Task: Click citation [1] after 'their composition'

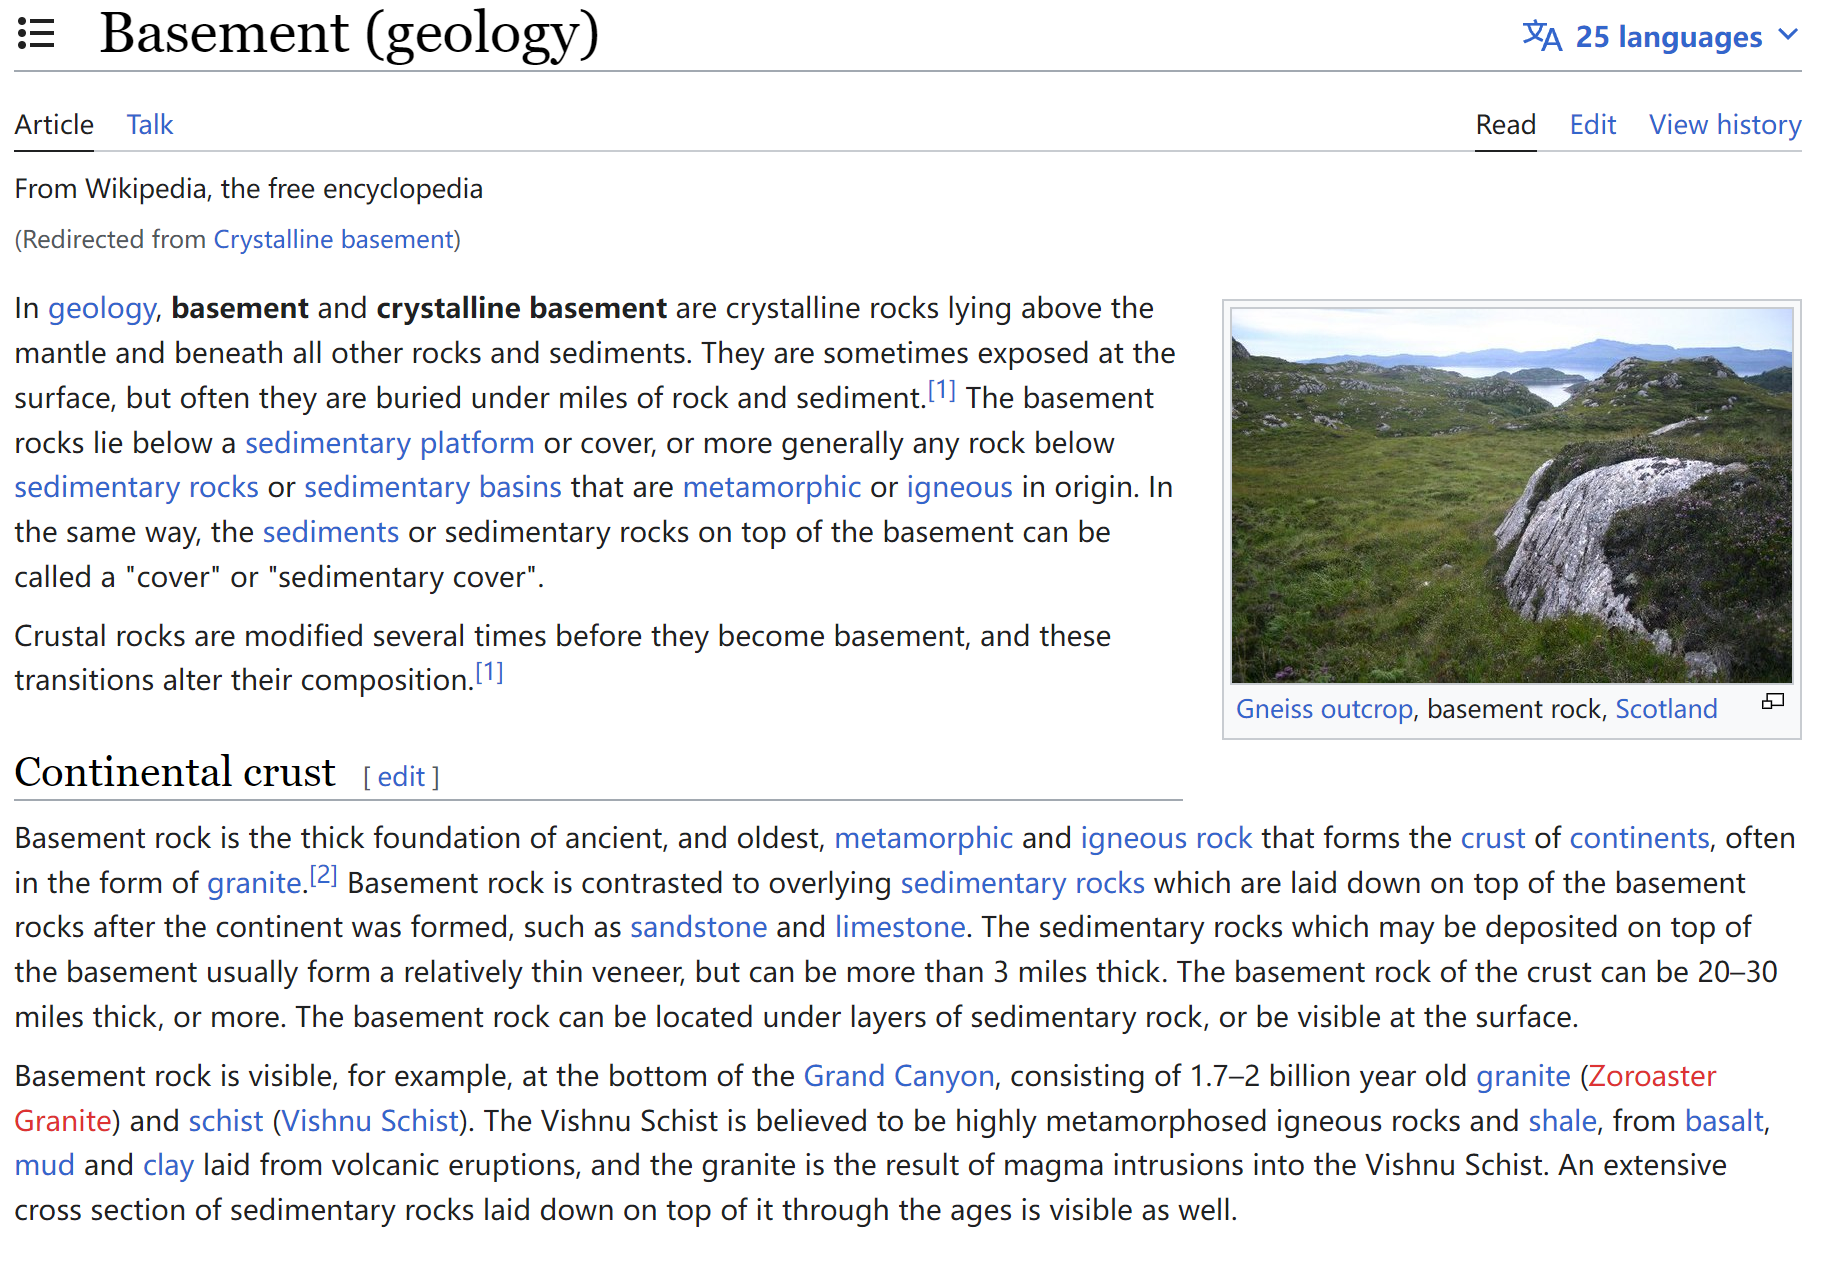Action: [489, 673]
